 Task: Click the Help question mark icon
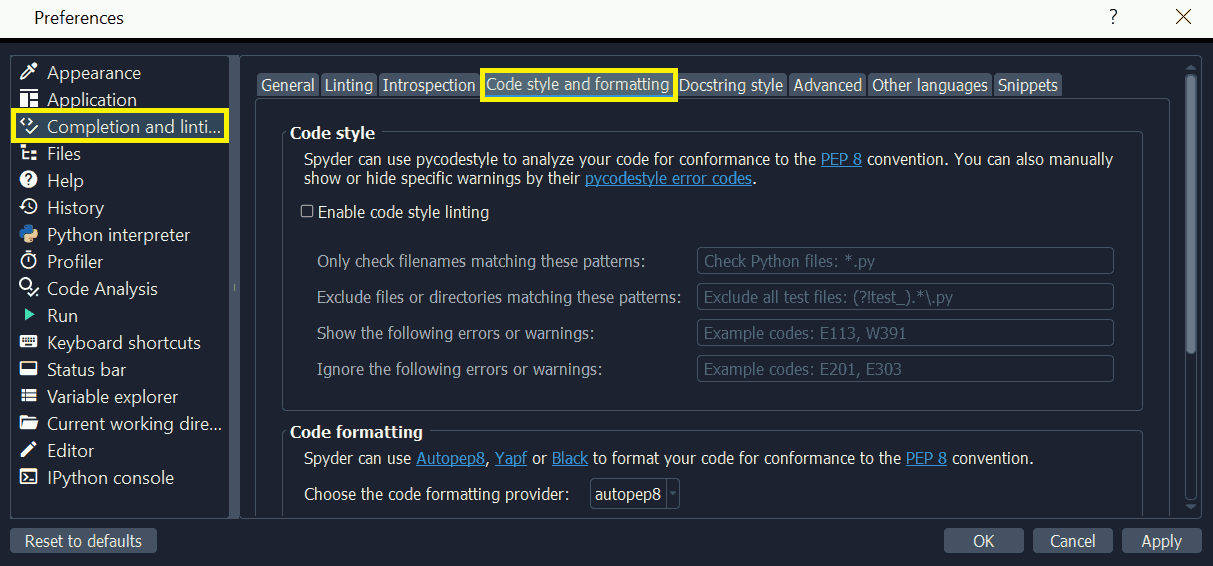pyautogui.click(x=29, y=180)
